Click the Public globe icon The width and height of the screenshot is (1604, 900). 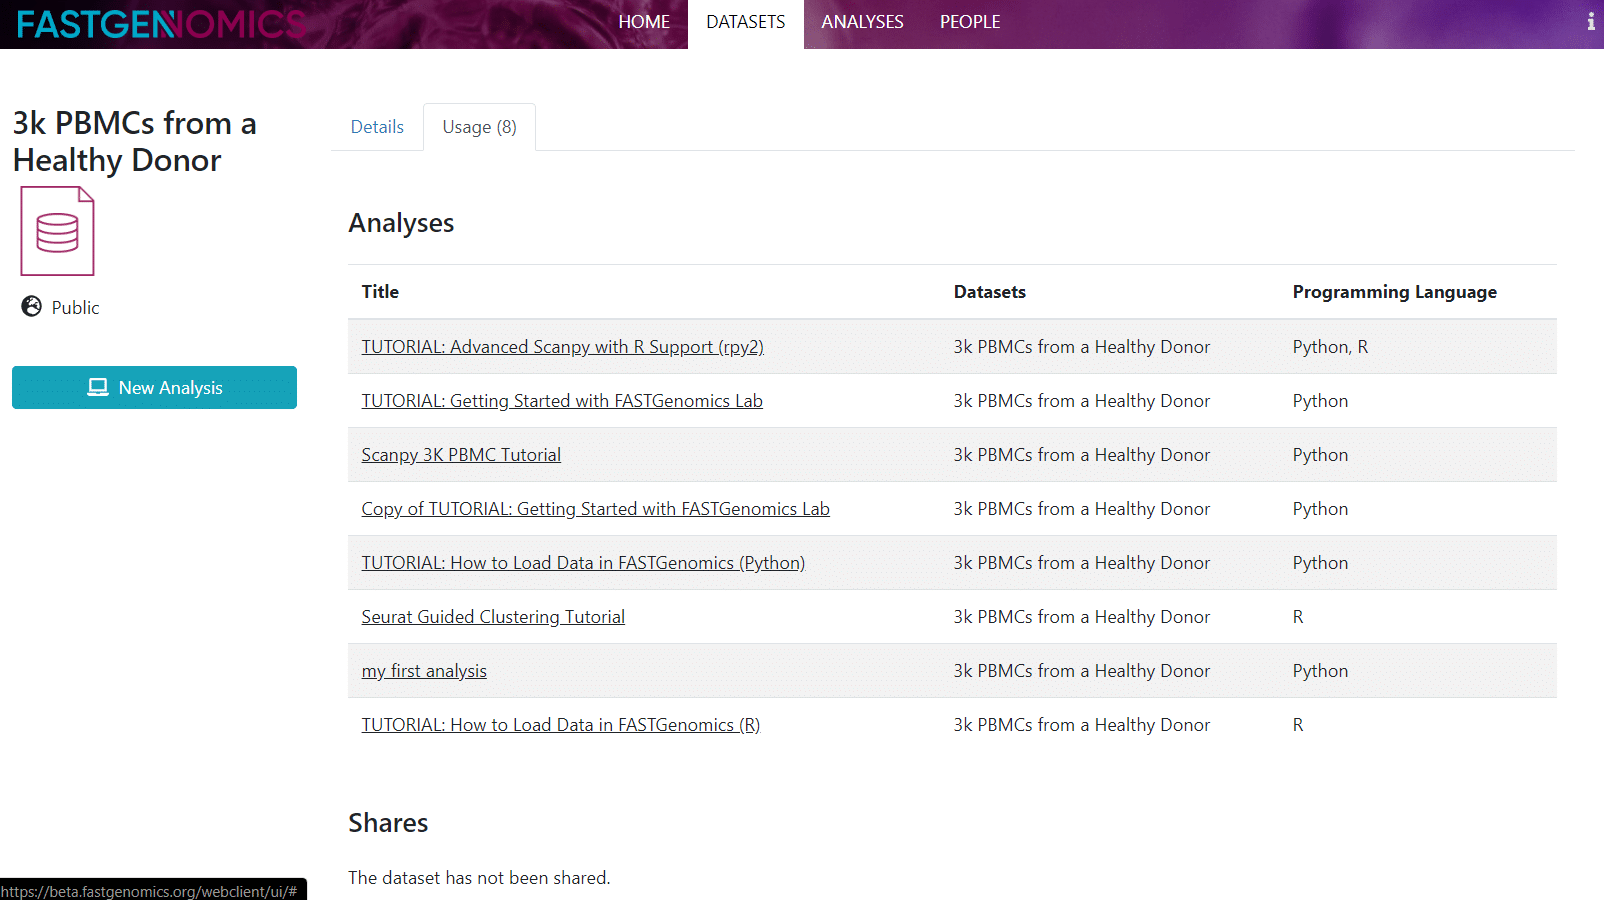click(32, 306)
